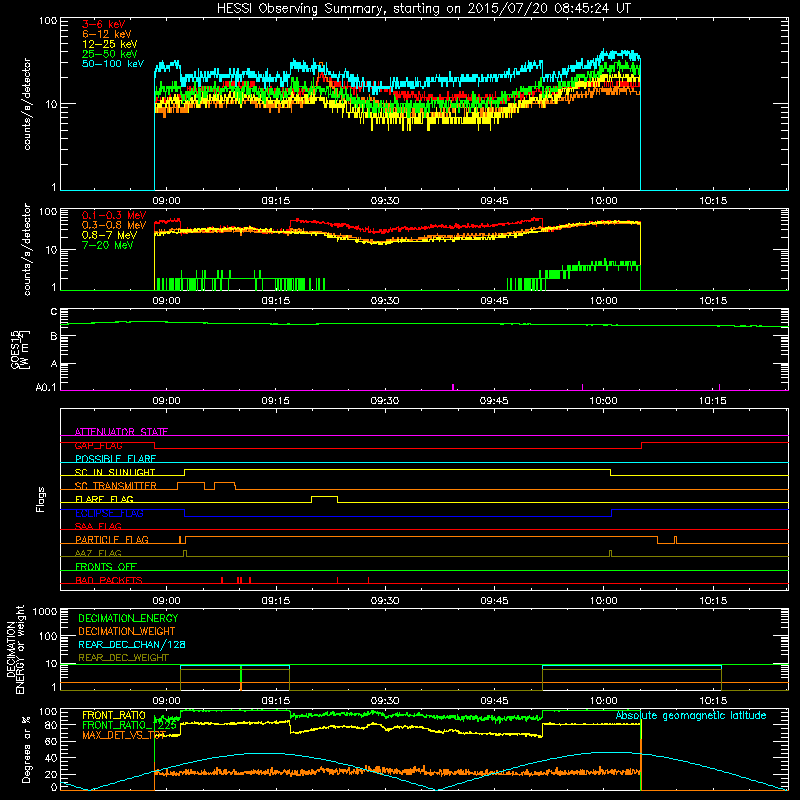Select the 0.1-0.3 MeV legend label
800x800 pixels.
click(x=114, y=215)
